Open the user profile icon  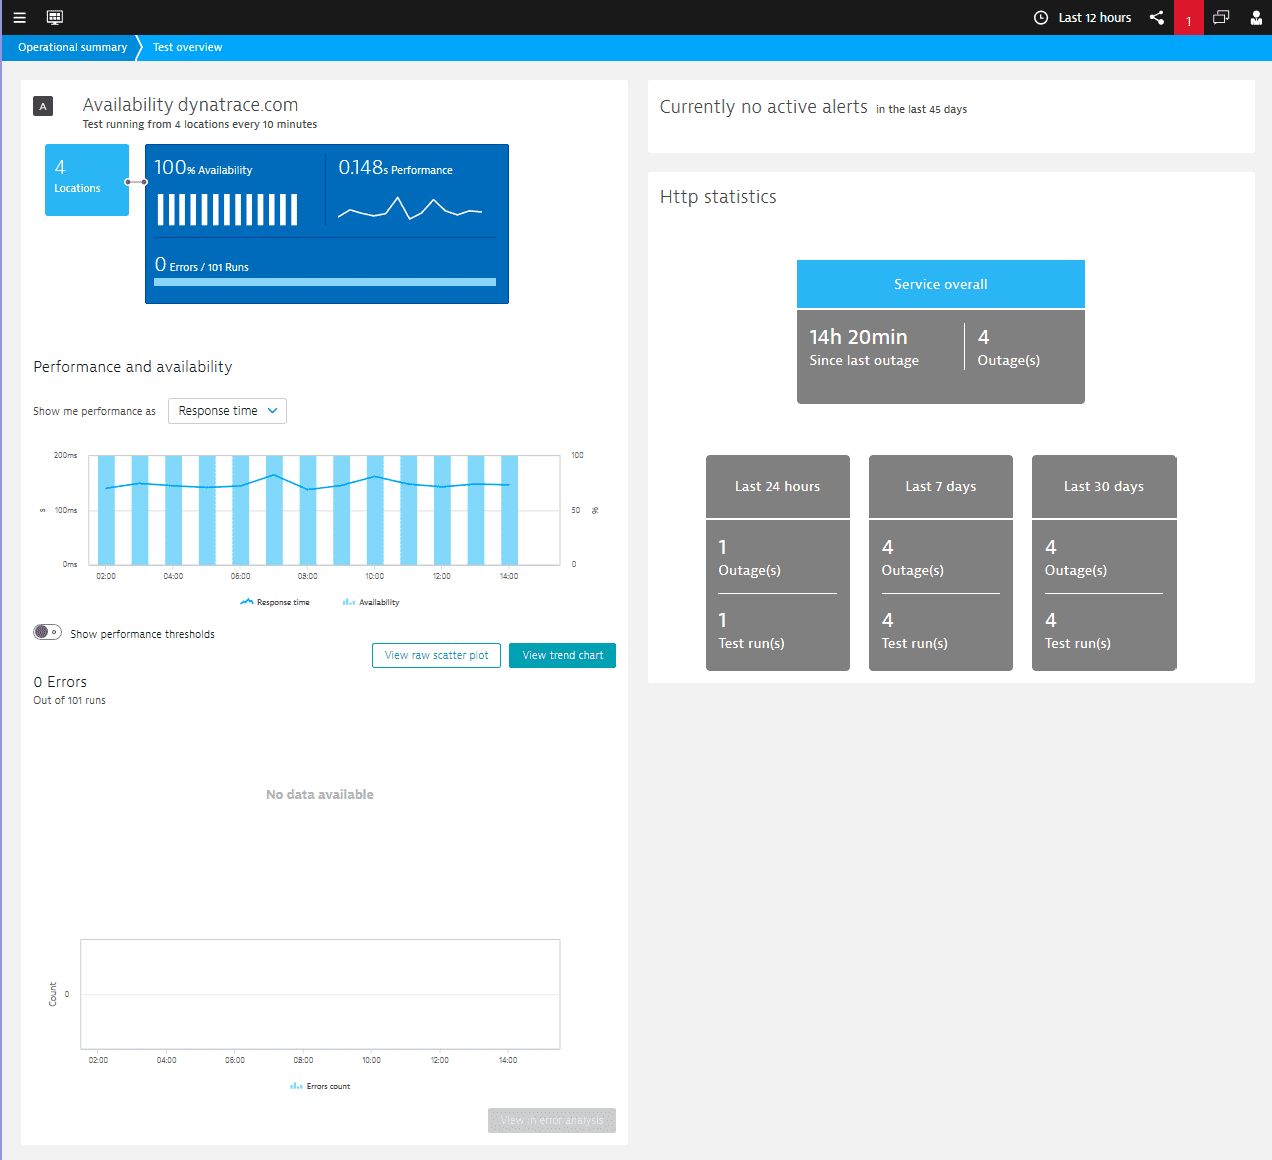tap(1256, 17)
